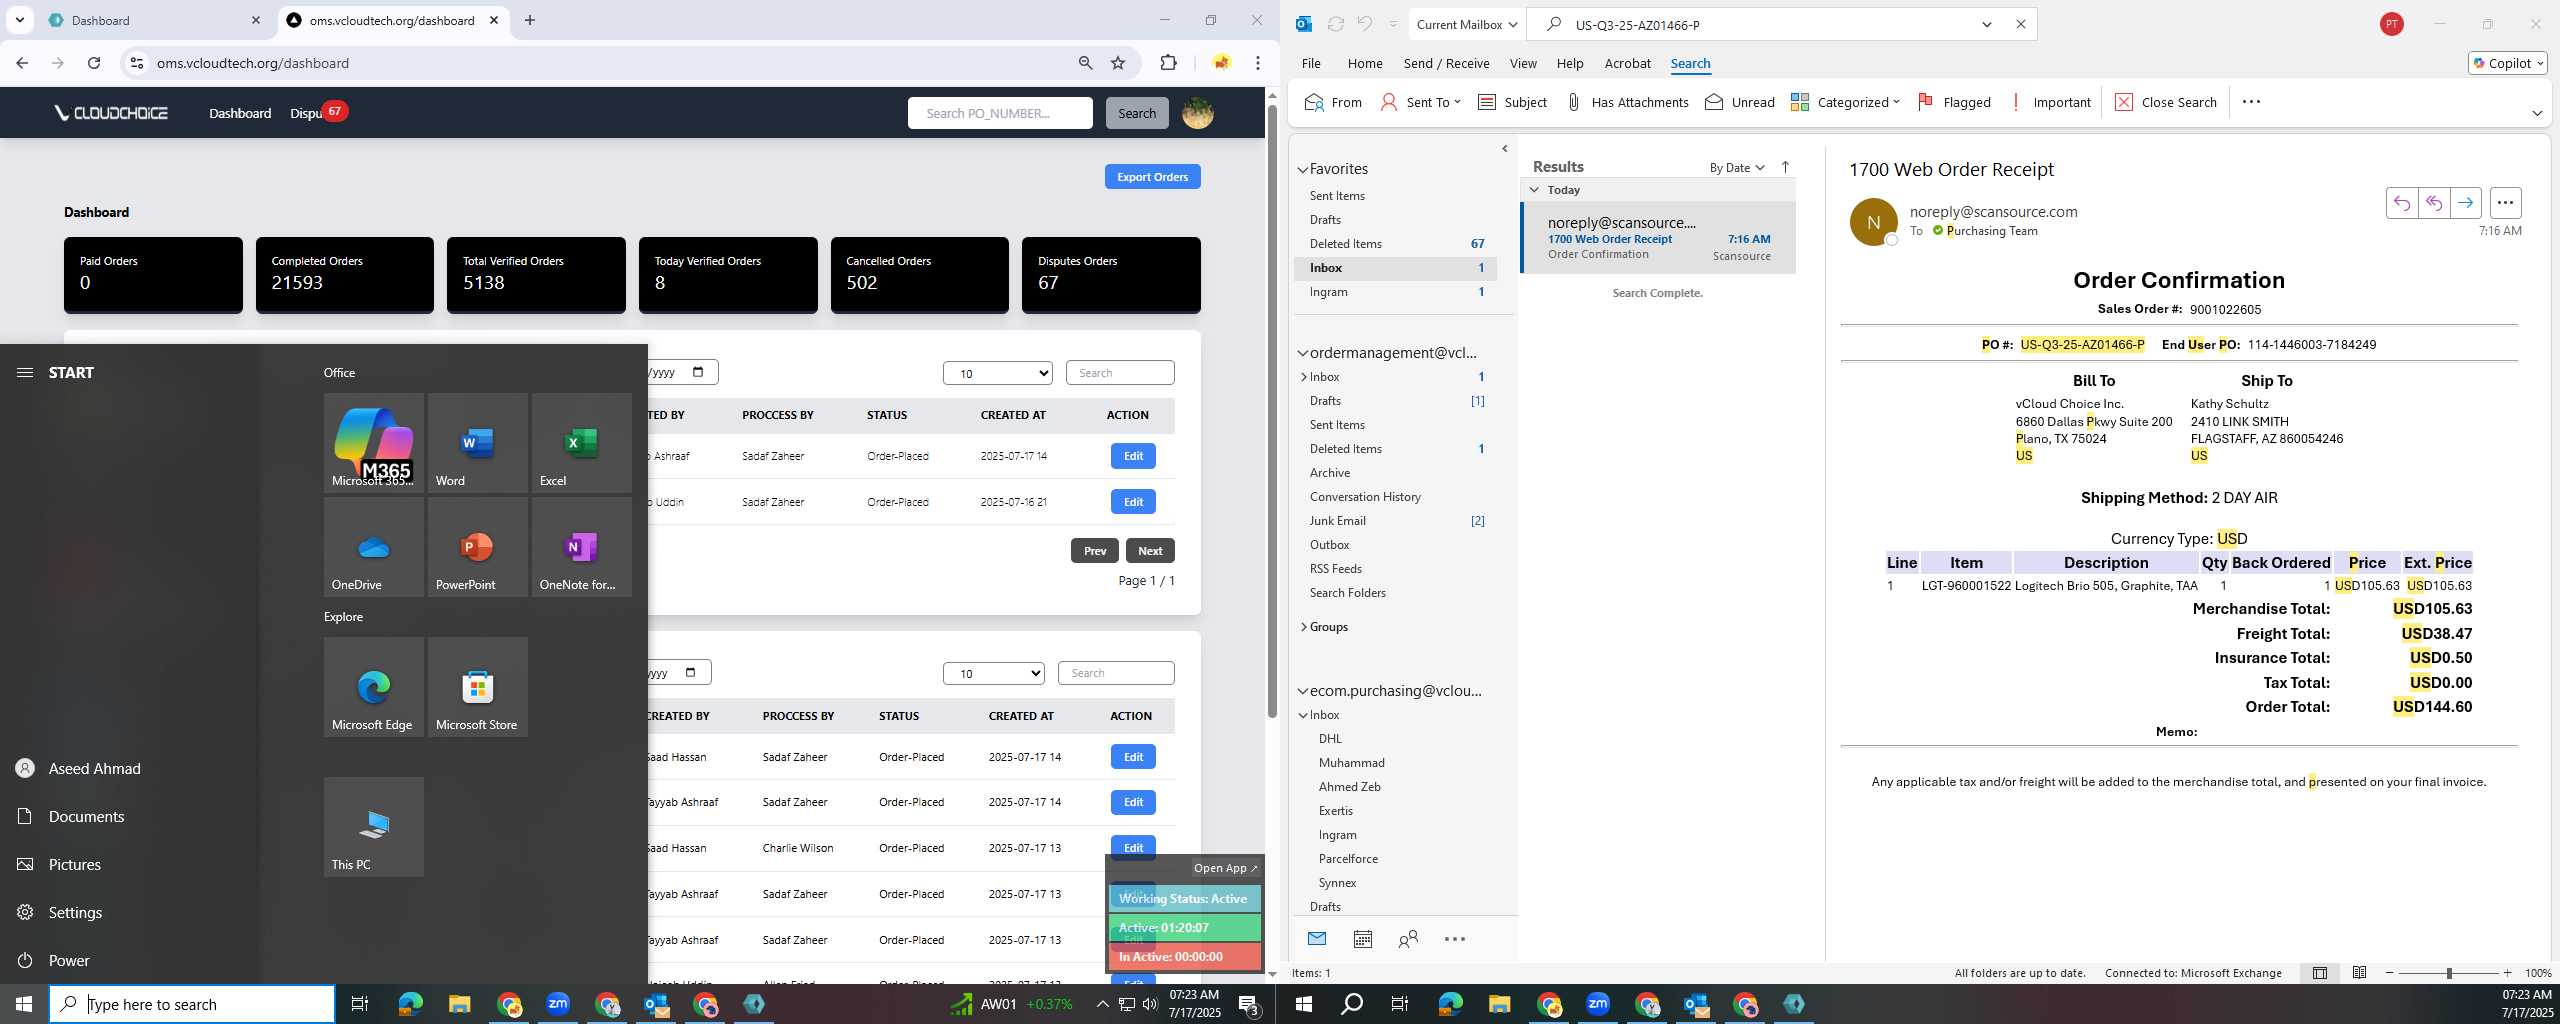Click Forward arrow in Outlook reading pane
The width and height of the screenshot is (2560, 1024).
coord(2466,203)
